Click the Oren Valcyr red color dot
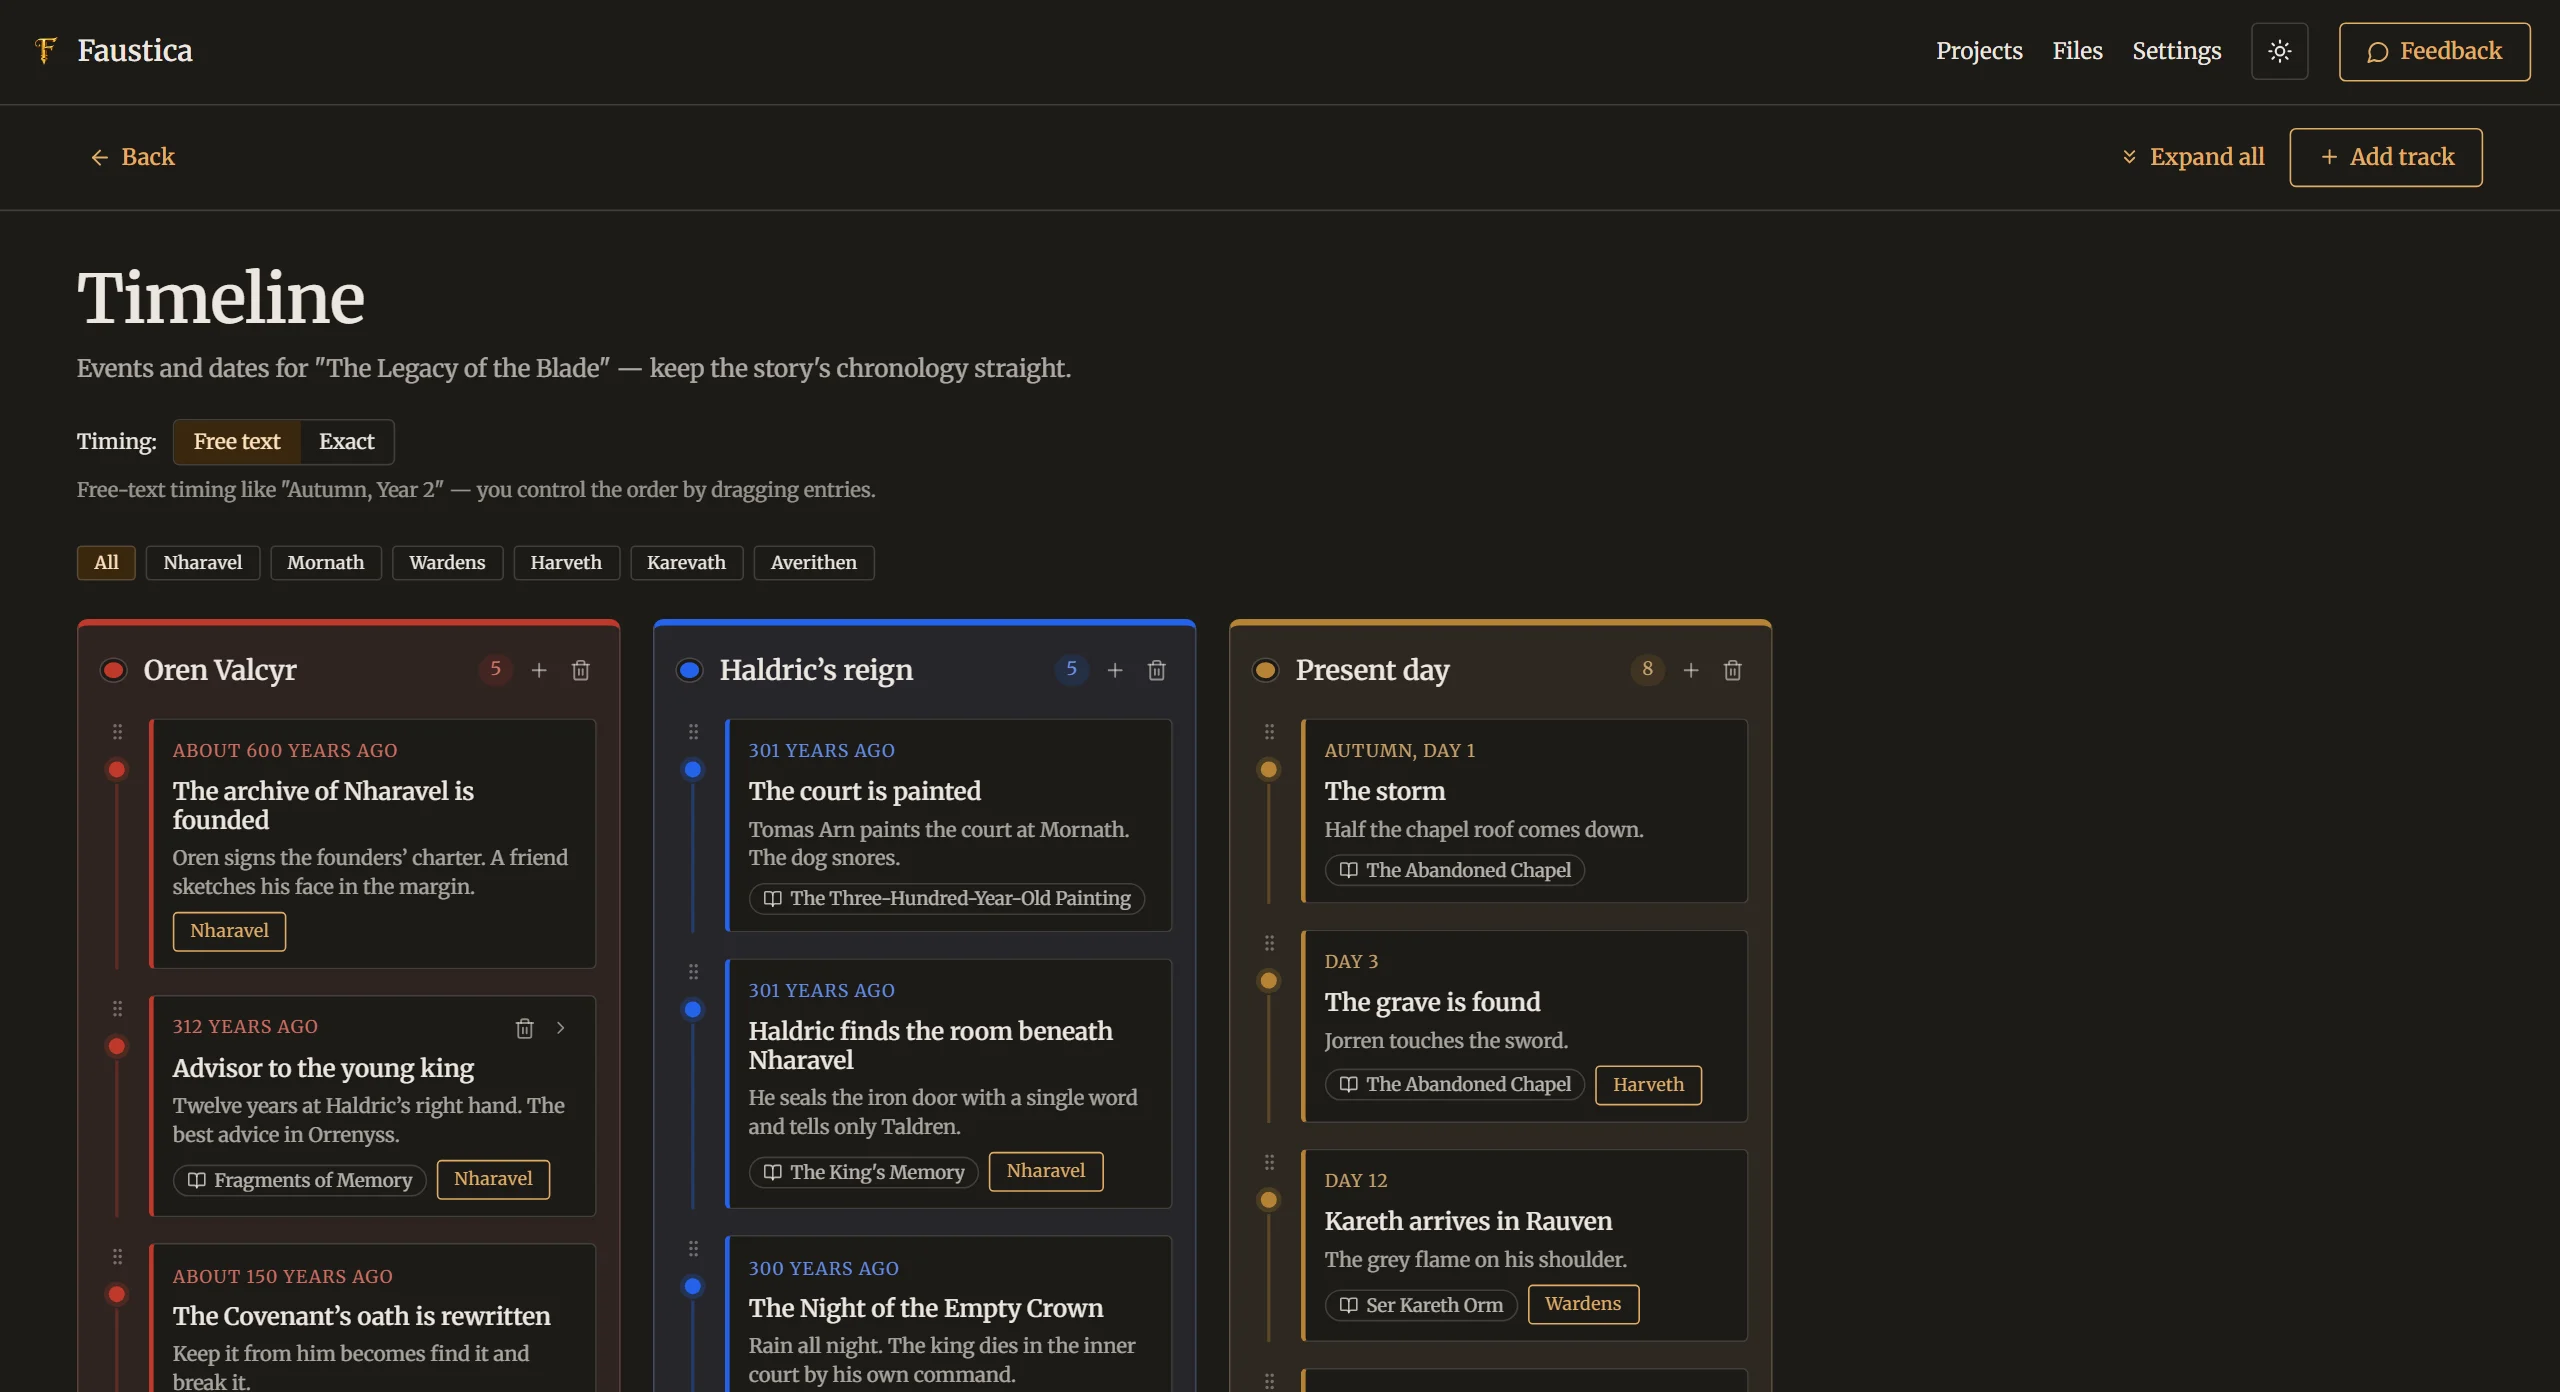This screenshot has height=1392, width=2560. tap(114, 670)
